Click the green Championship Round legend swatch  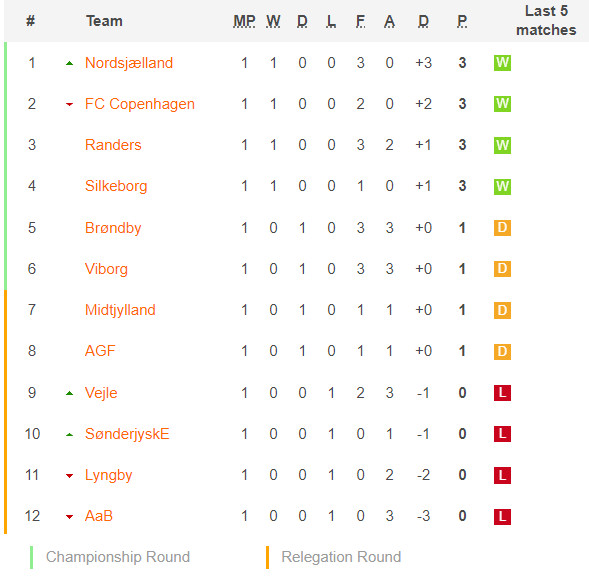tap(32, 558)
